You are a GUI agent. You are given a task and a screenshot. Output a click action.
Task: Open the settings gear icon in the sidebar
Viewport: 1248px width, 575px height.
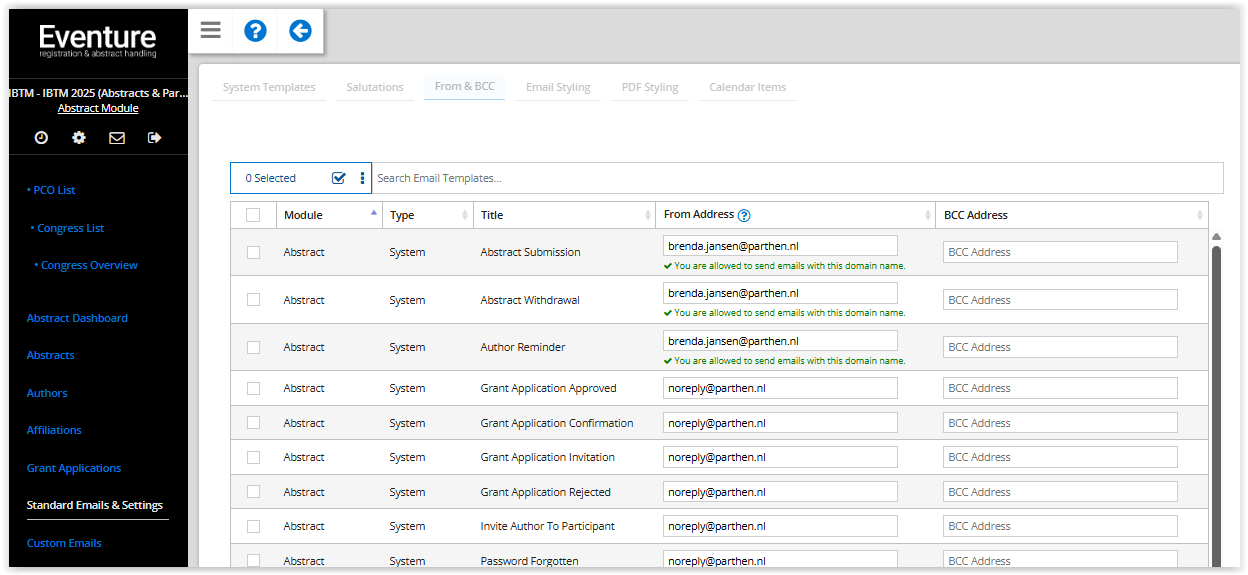79,138
